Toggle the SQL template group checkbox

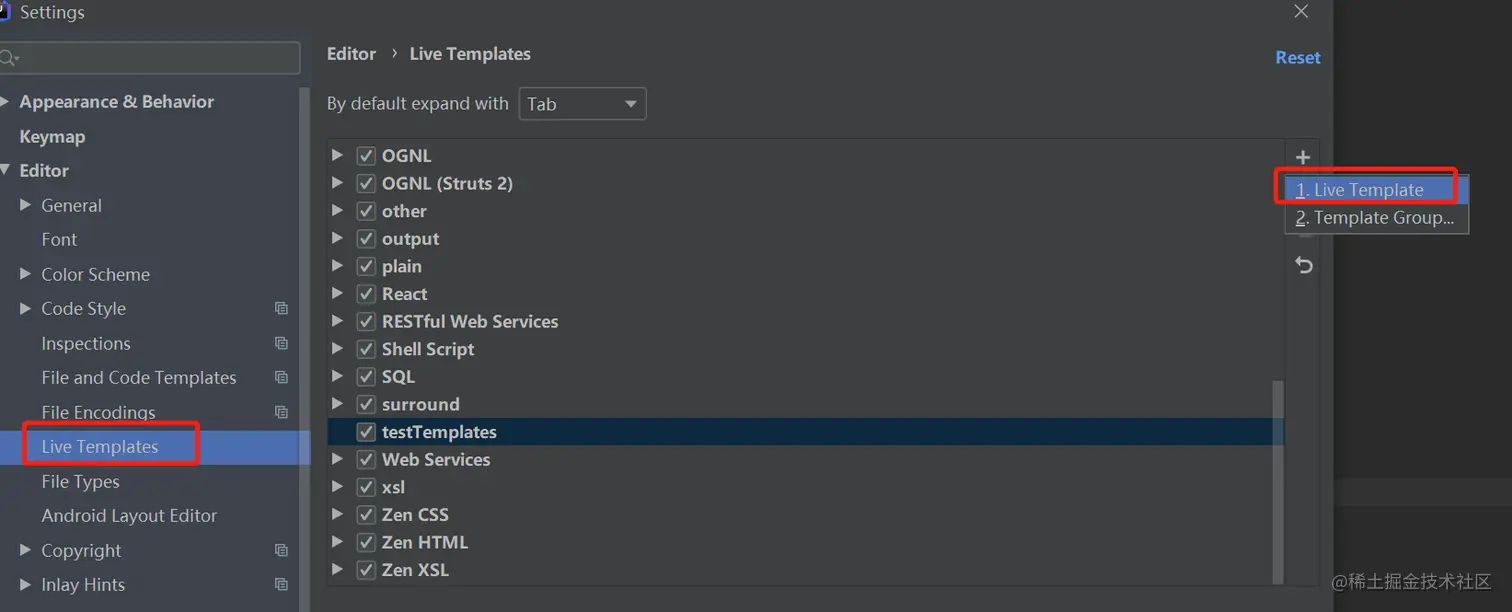tap(366, 377)
